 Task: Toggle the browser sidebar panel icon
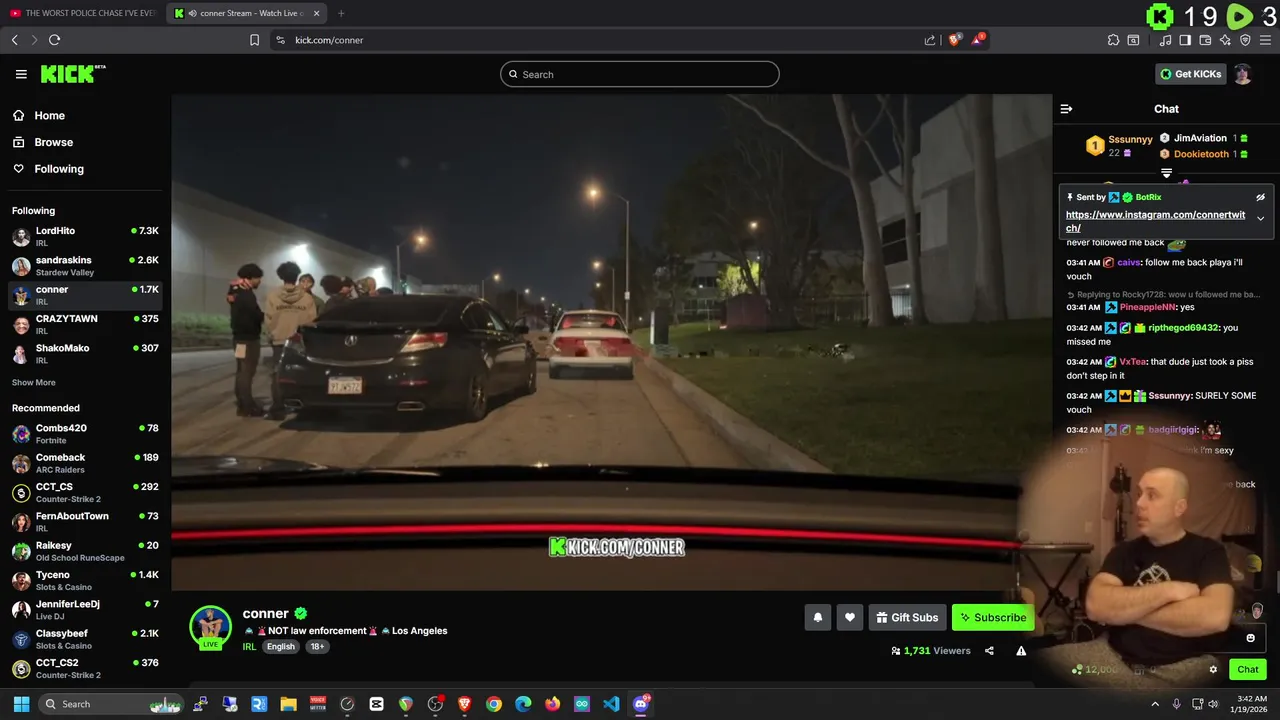pyautogui.click(x=1185, y=40)
